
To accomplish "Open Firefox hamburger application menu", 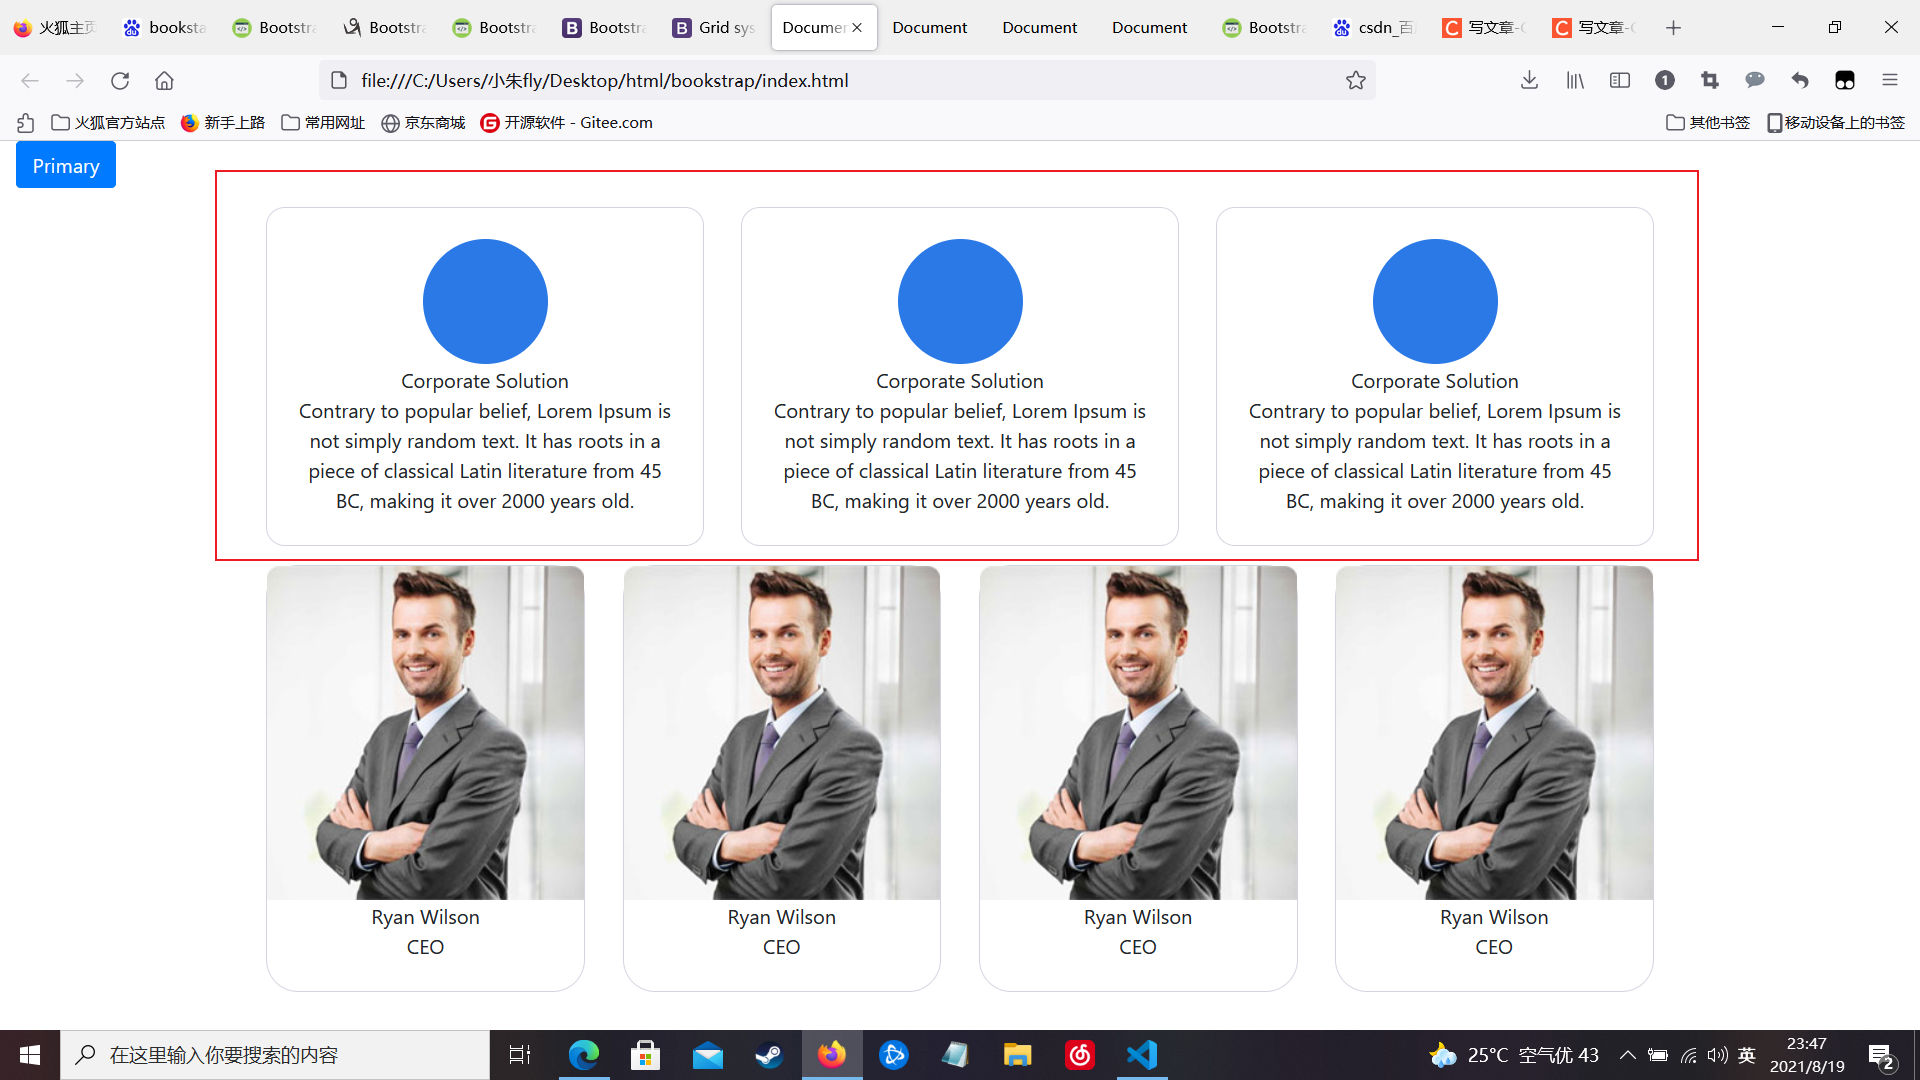I will tap(1889, 80).
